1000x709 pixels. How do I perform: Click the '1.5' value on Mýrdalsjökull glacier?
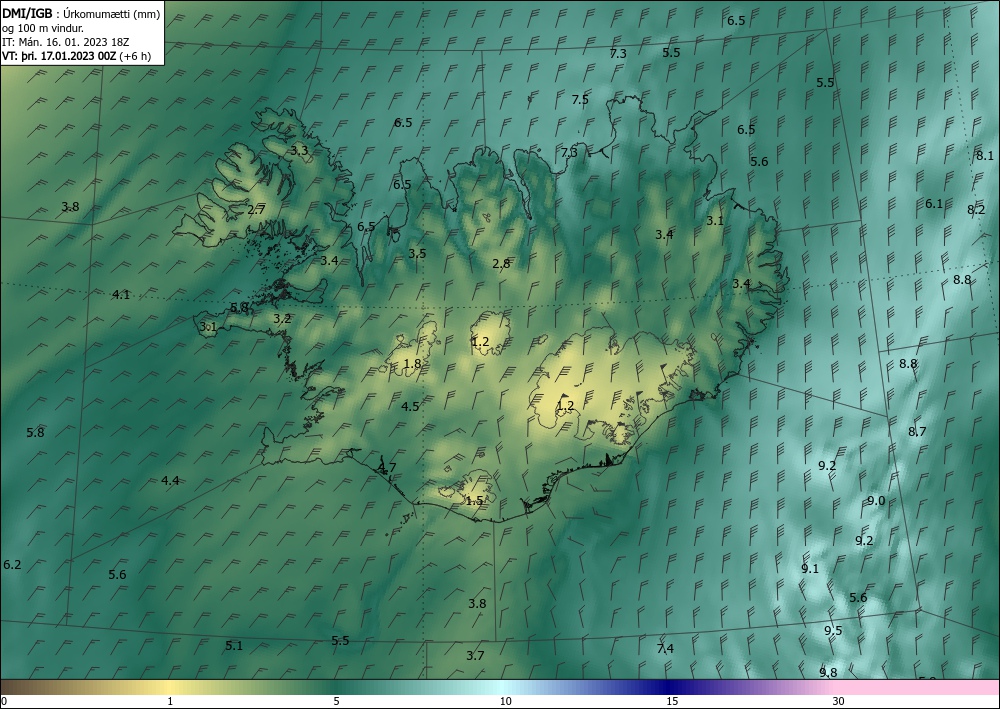pos(474,501)
